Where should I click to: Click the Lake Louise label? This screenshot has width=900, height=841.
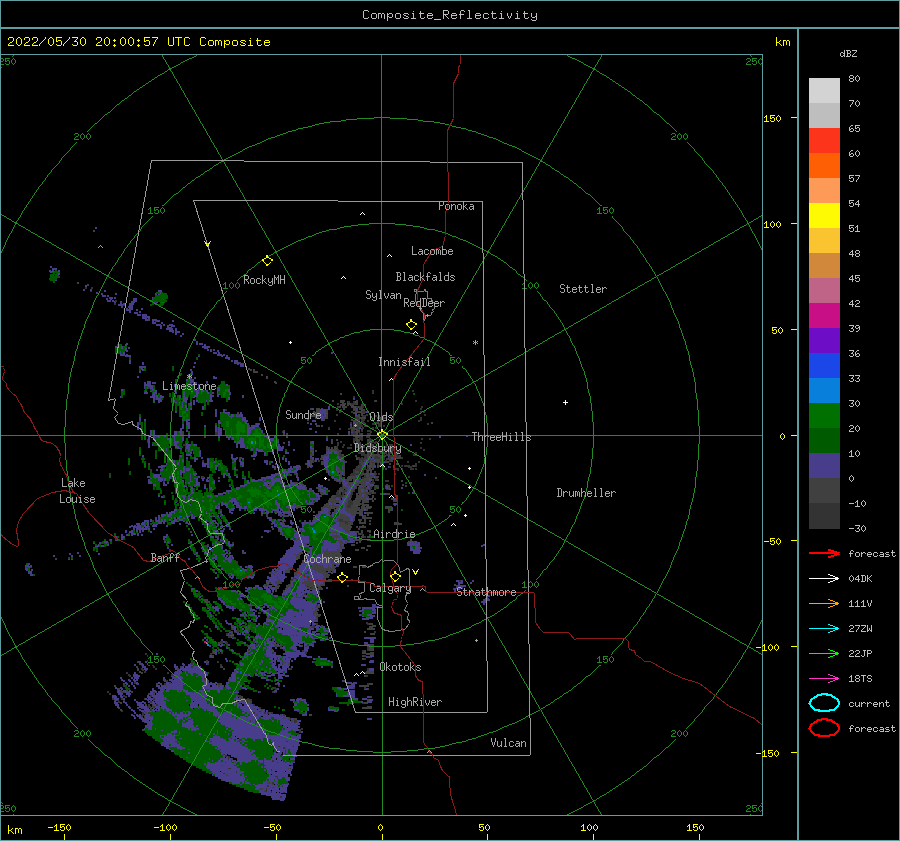pyautogui.click(x=77, y=491)
